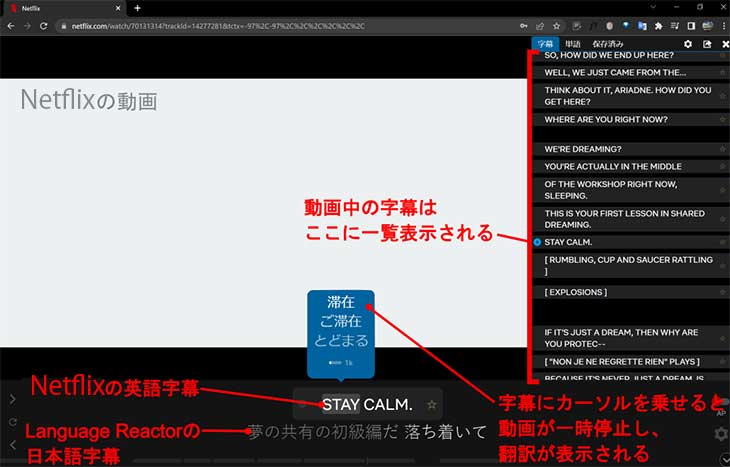Switch to the 保存済み tab

coord(608,44)
